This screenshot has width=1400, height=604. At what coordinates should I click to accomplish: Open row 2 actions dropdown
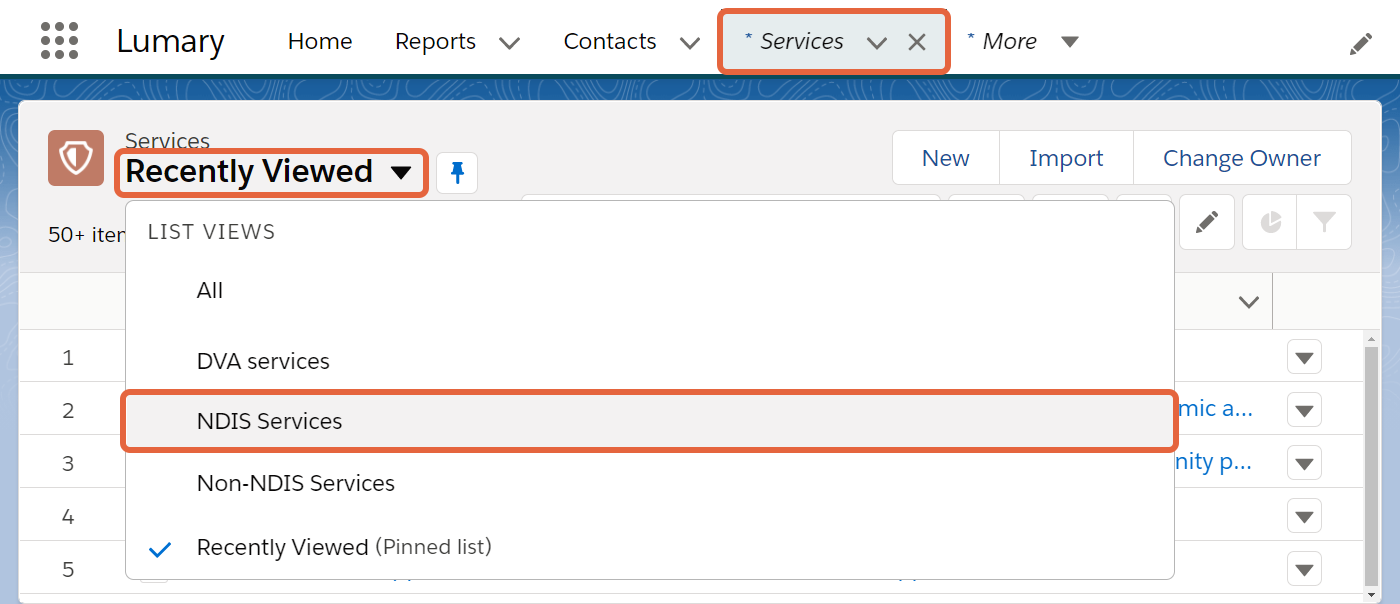click(x=1304, y=410)
